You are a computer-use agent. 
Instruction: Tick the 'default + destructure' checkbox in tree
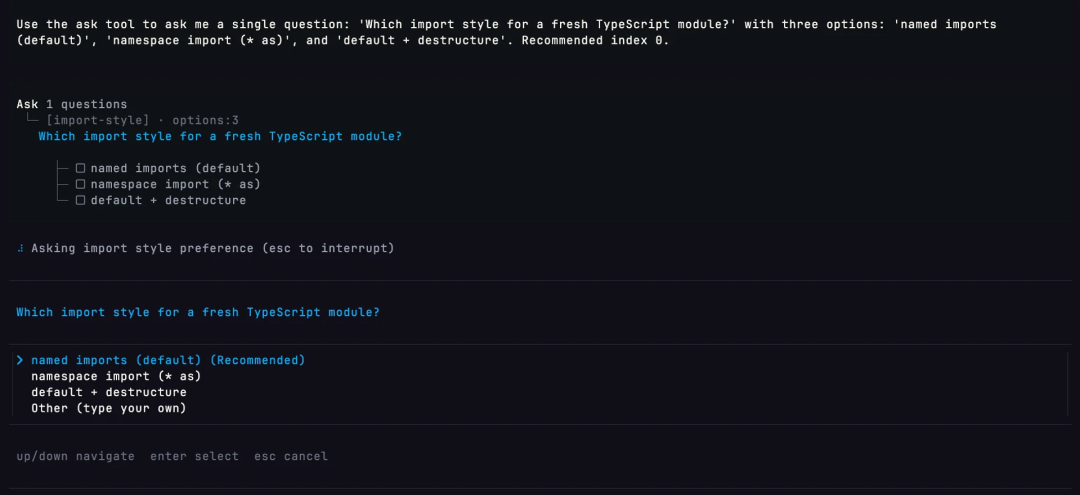click(80, 201)
